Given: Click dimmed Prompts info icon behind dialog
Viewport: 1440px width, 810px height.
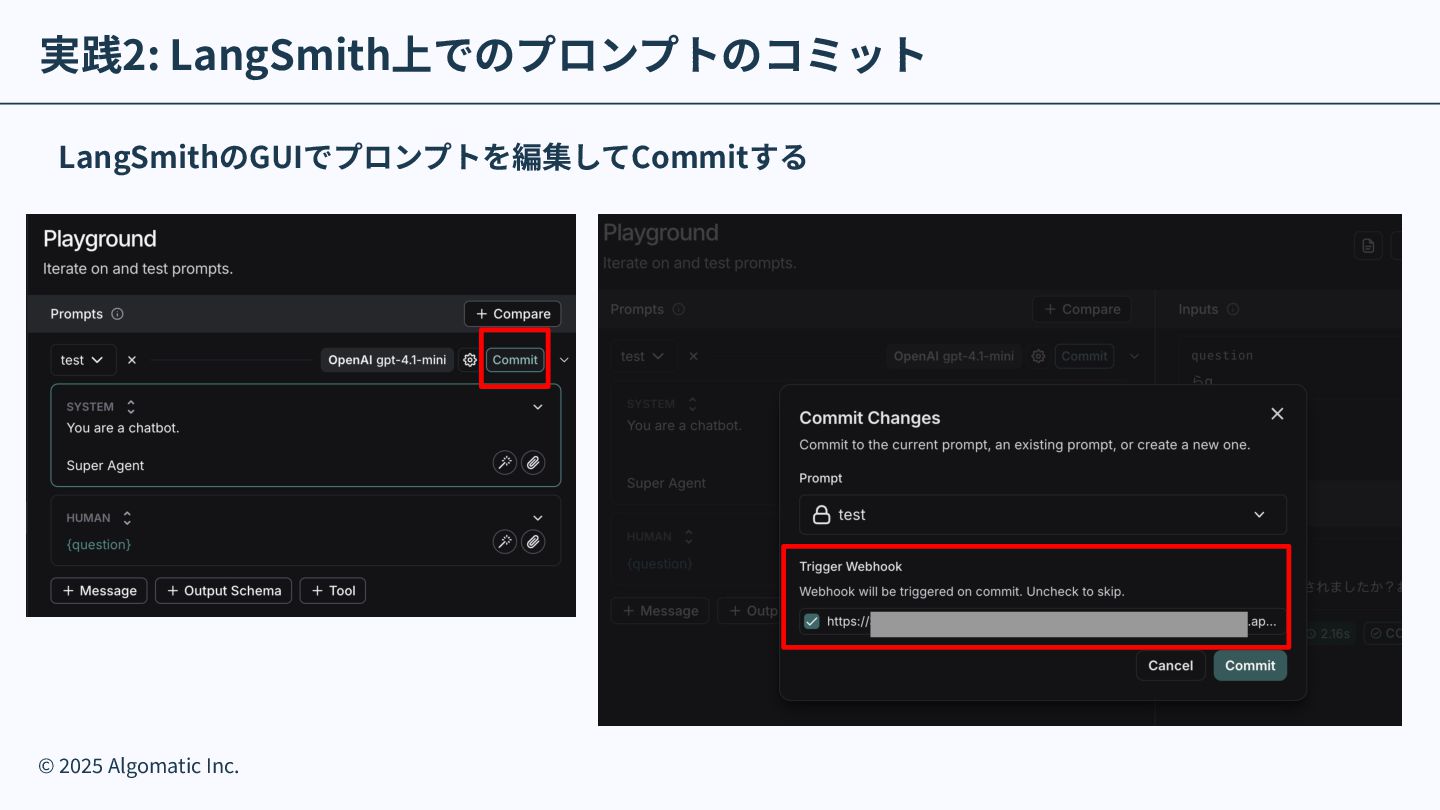Looking at the screenshot, I should (x=679, y=310).
